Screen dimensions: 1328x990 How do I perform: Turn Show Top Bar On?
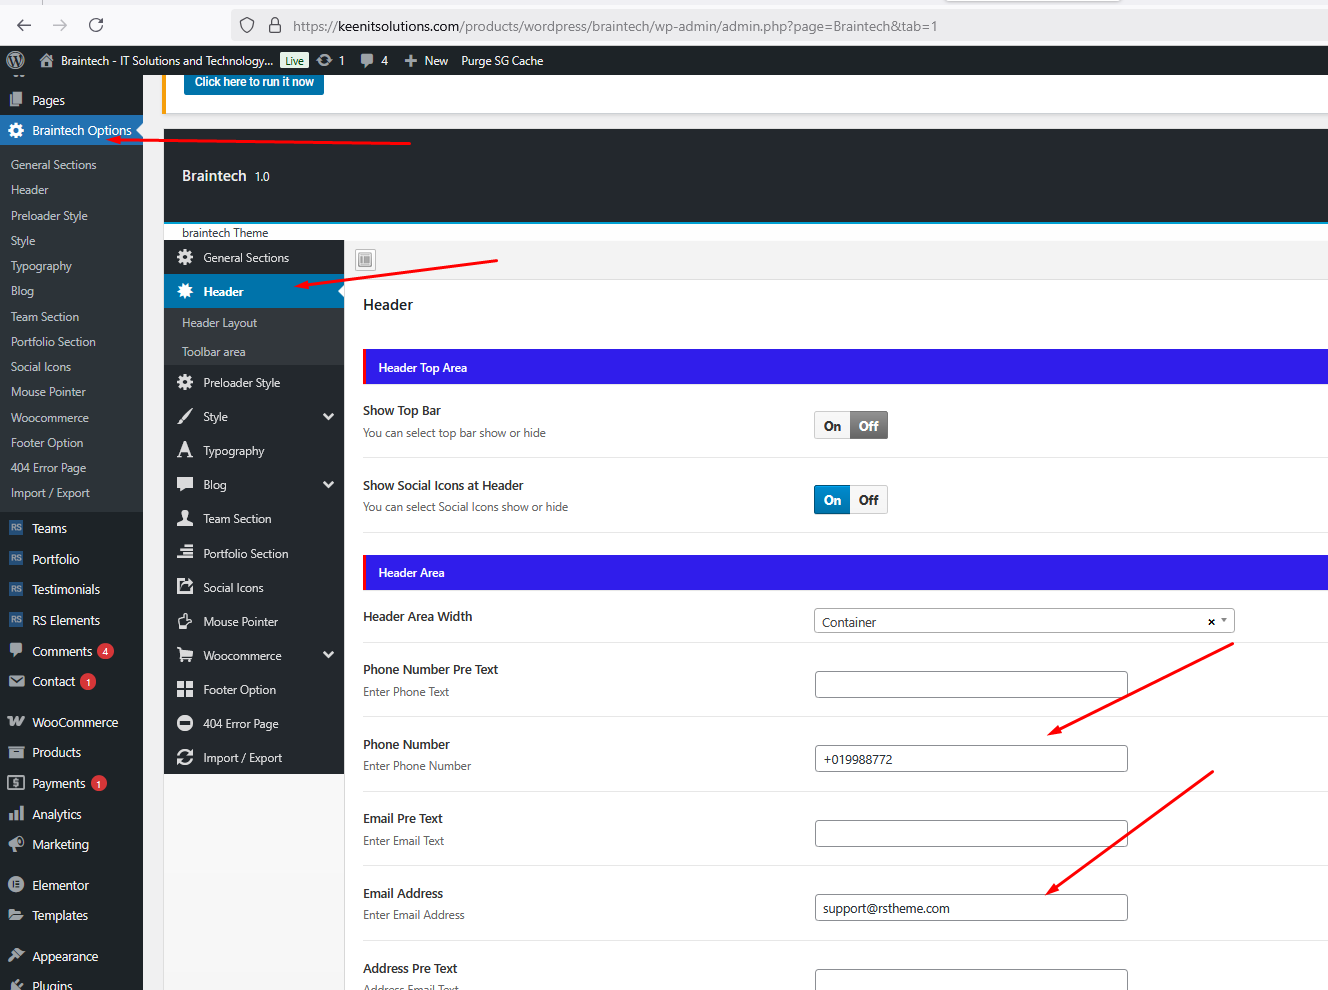point(832,426)
